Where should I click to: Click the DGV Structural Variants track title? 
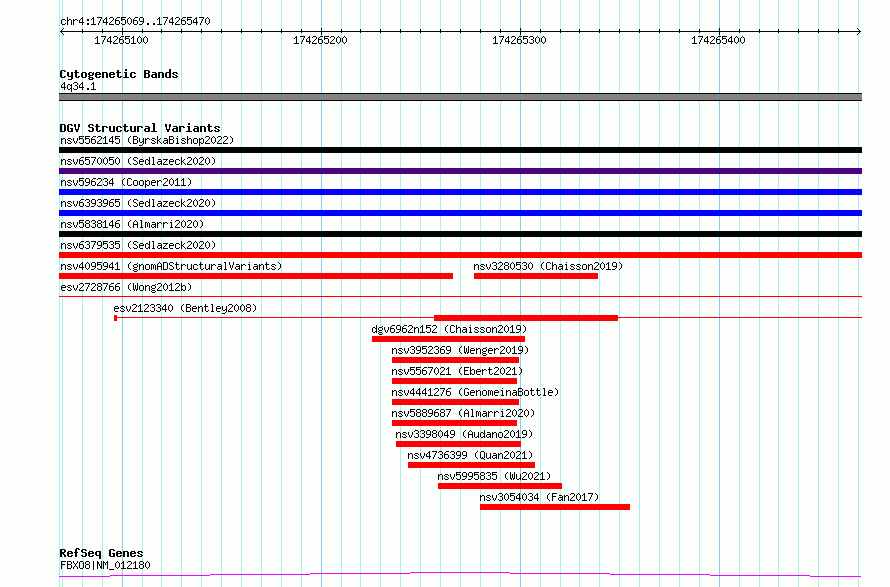[140, 128]
